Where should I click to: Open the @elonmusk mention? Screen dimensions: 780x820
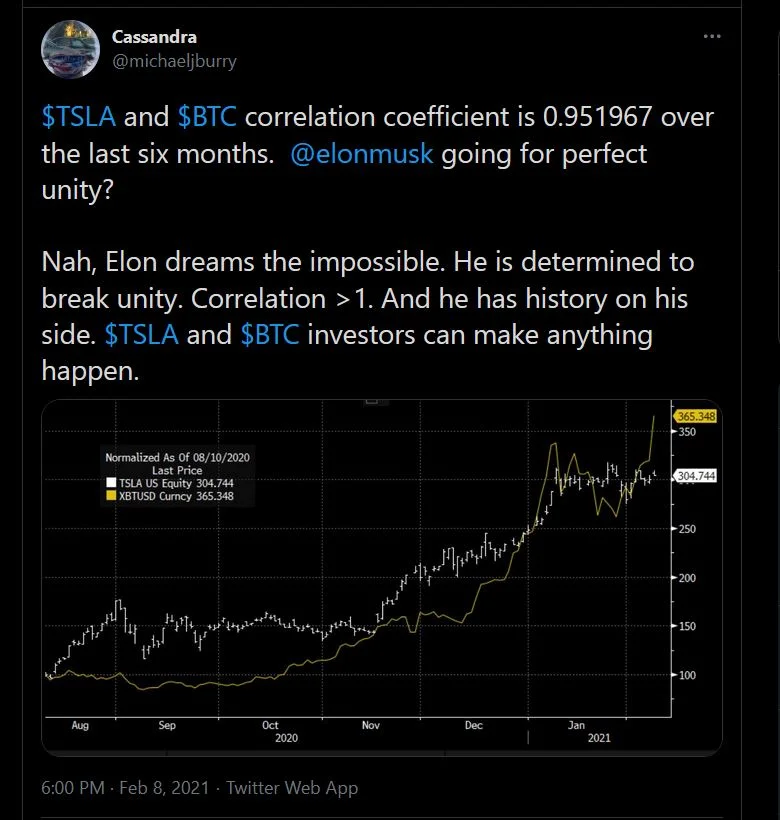[361, 154]
